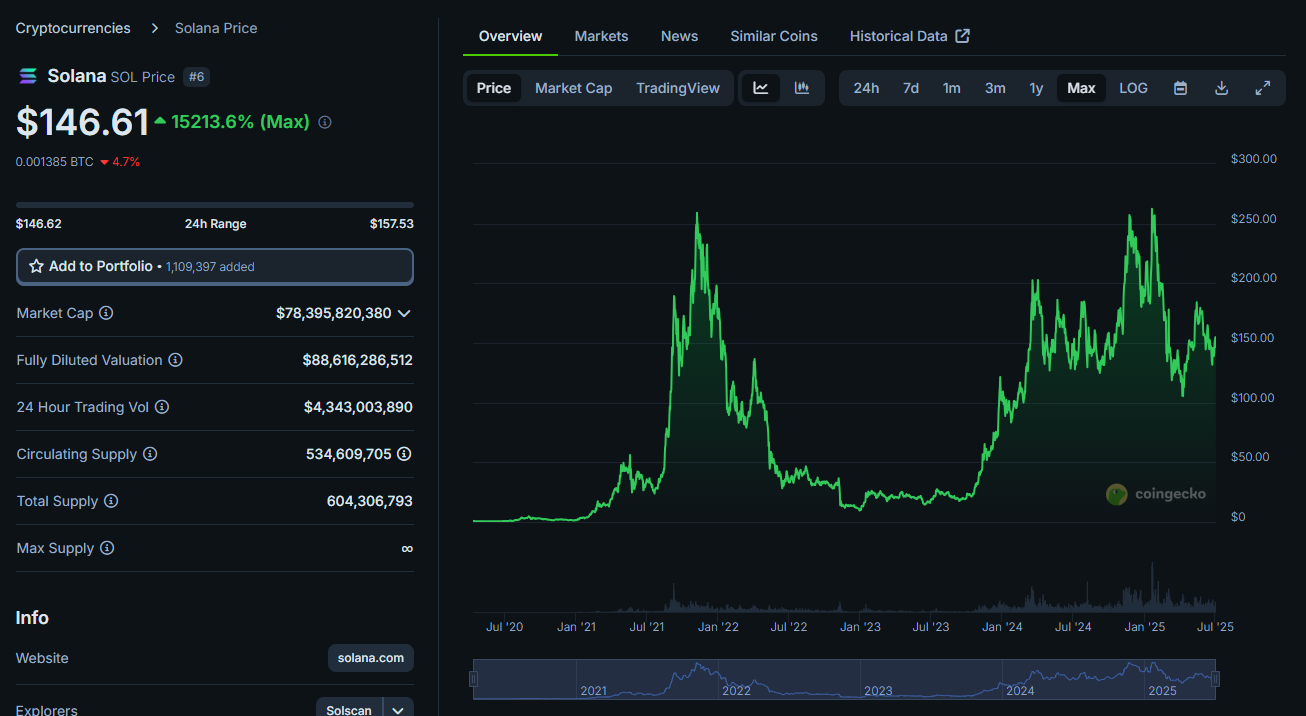Click the $157.53 range high value
The height and width of the screenshot is (716, 1306).
pyautogui.click(x=392, y=224)
